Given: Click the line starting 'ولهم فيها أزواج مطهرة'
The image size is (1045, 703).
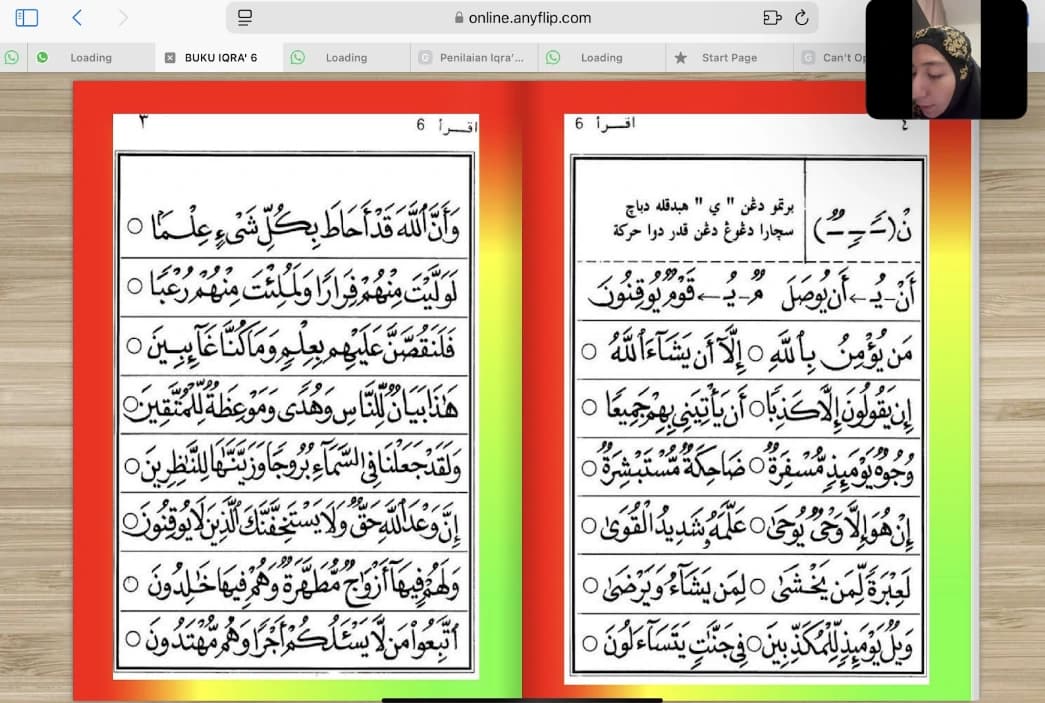Looking at the screenshot, I should (x=295, y=582).
